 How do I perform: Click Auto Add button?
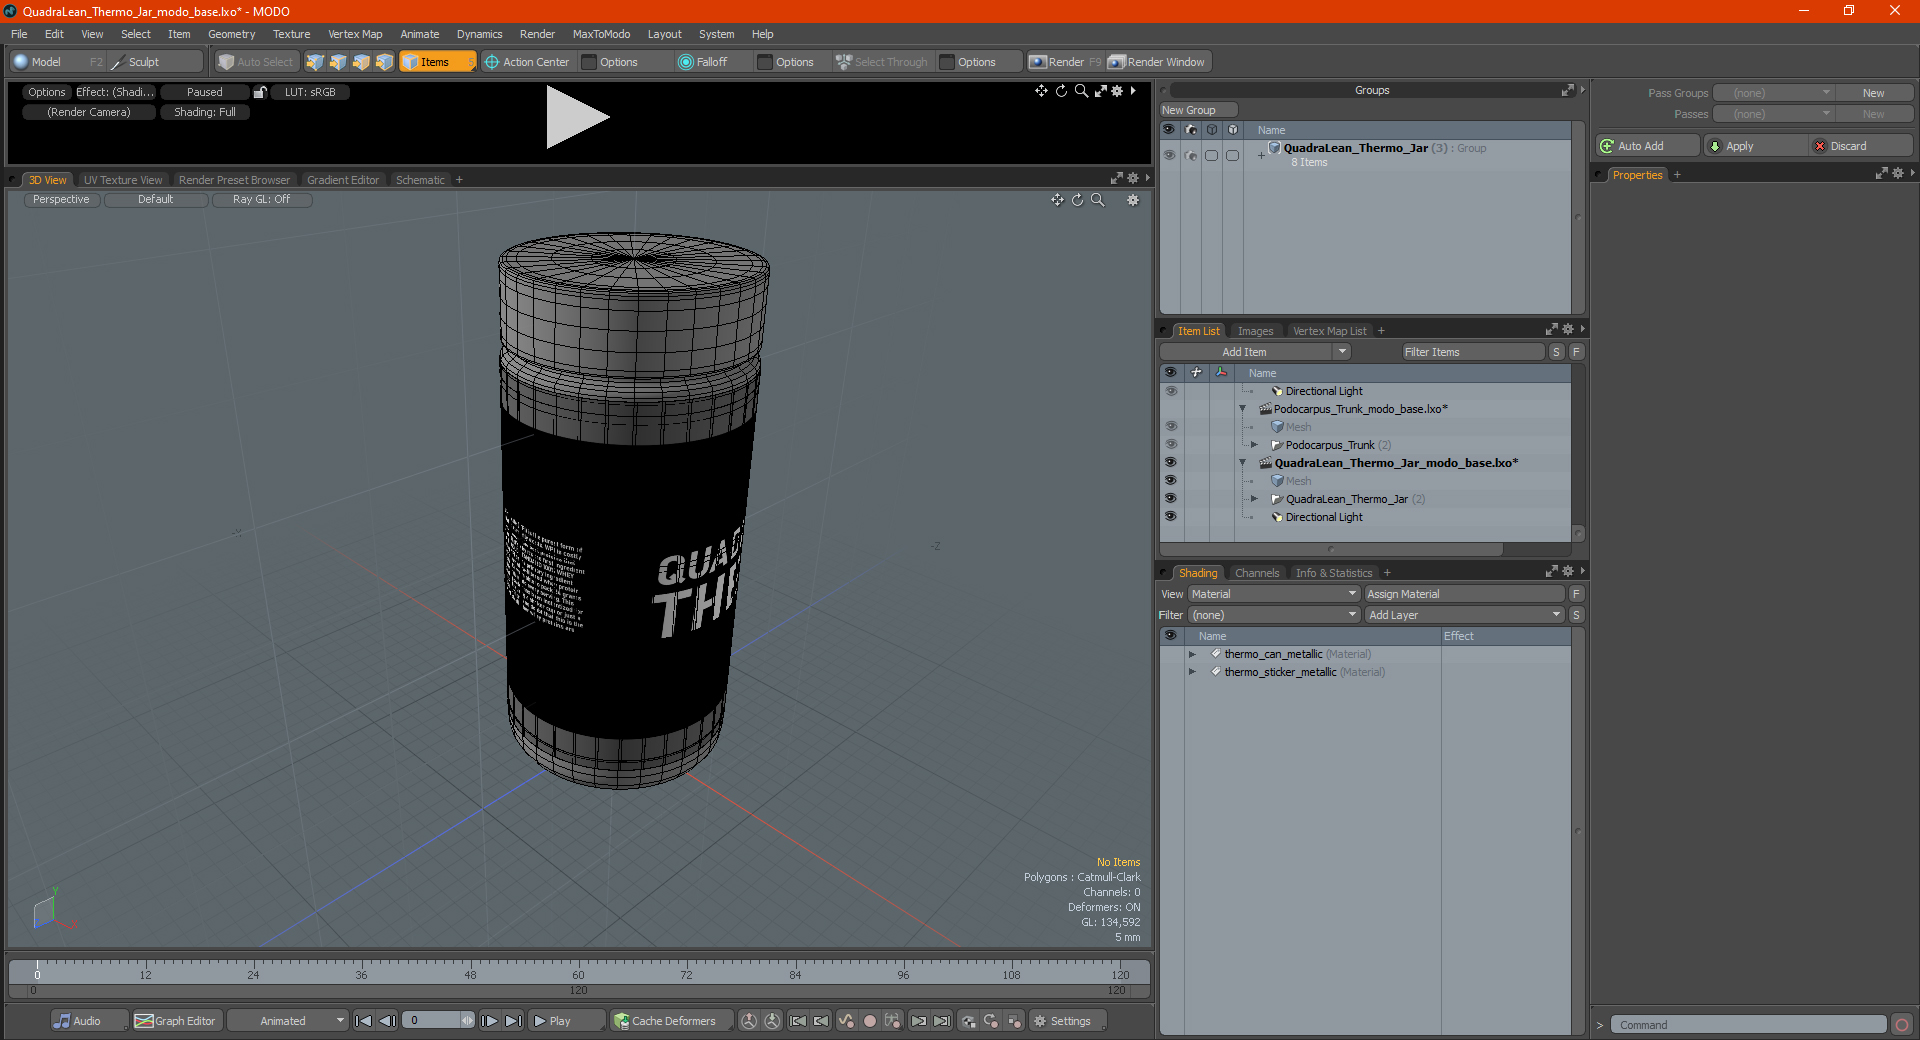1648,146
